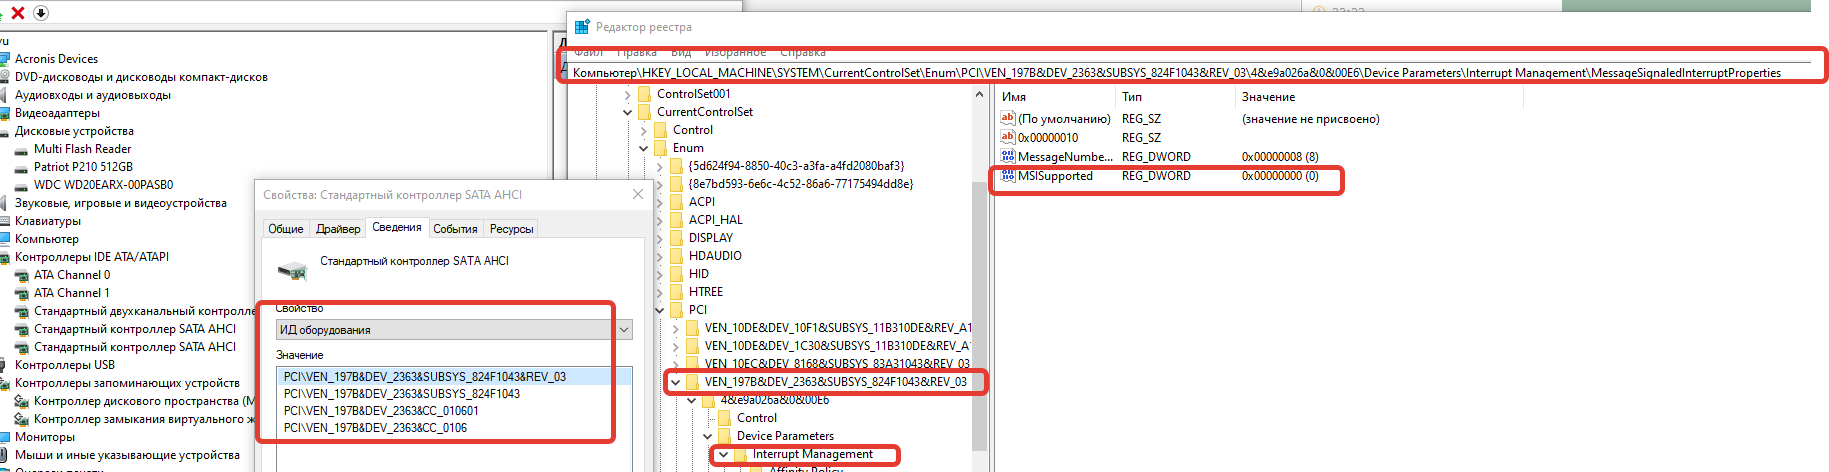This screenshot has height=472, width=1829.
Task: Select hardware ID ending in CC_0106
Action: [375, 428]
